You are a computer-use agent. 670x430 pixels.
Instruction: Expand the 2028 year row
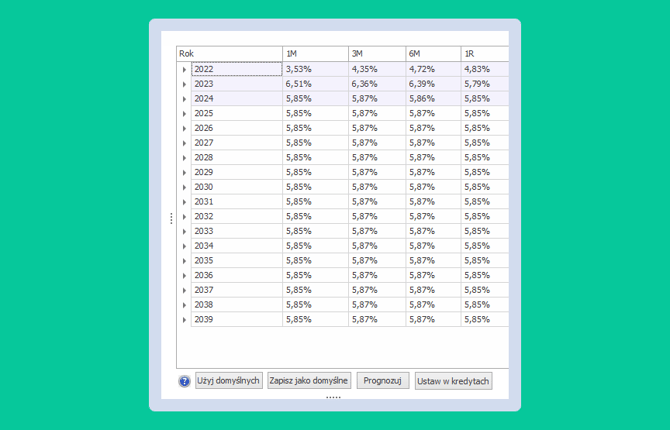184,158
